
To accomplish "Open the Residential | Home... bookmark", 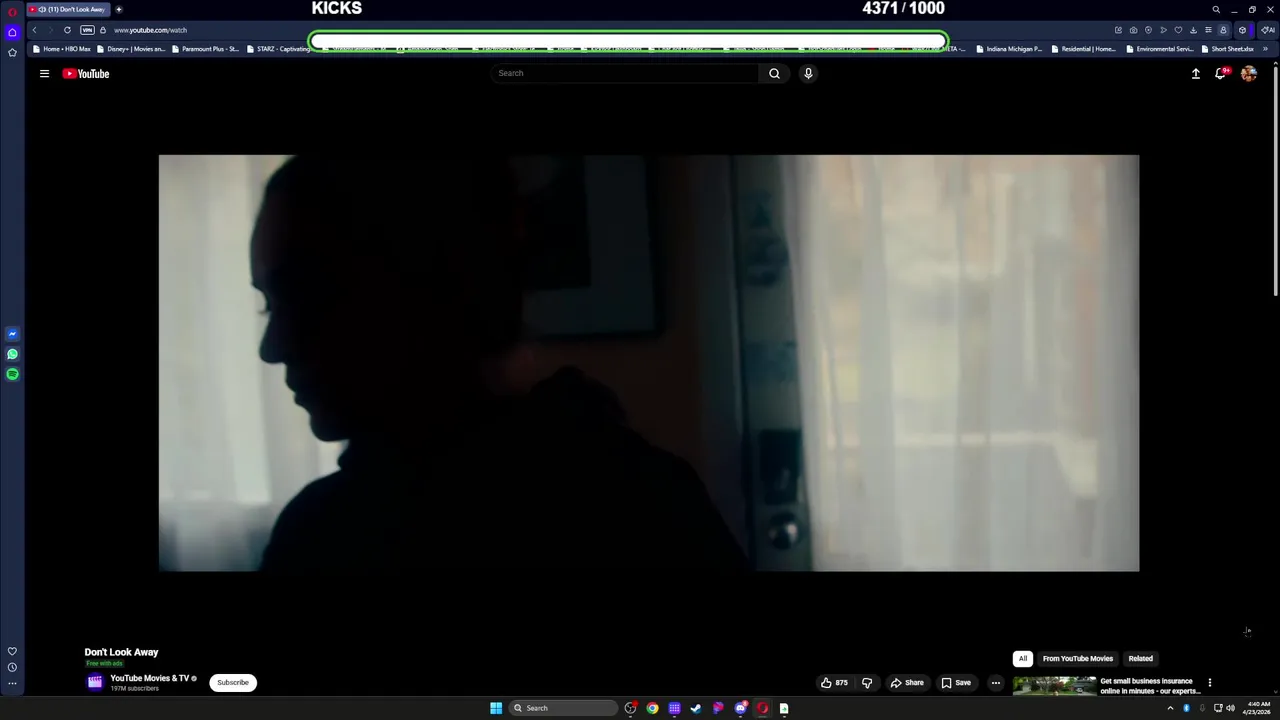I will click(x=1083, y=49).
